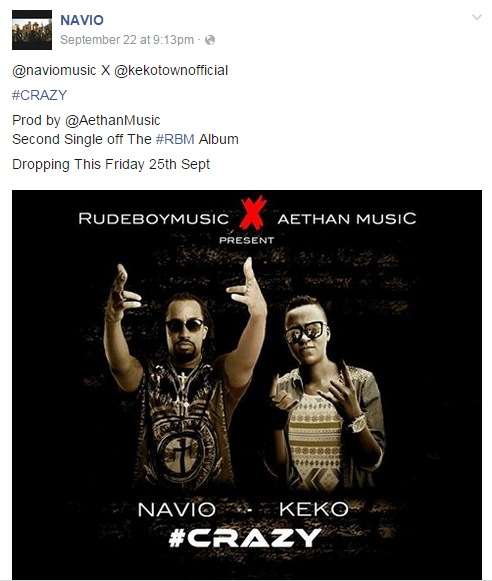The height and width of the screenshot is (581, 492).
Task: Click the @naviomusic mention text
Action: click(x=54, y=70)
